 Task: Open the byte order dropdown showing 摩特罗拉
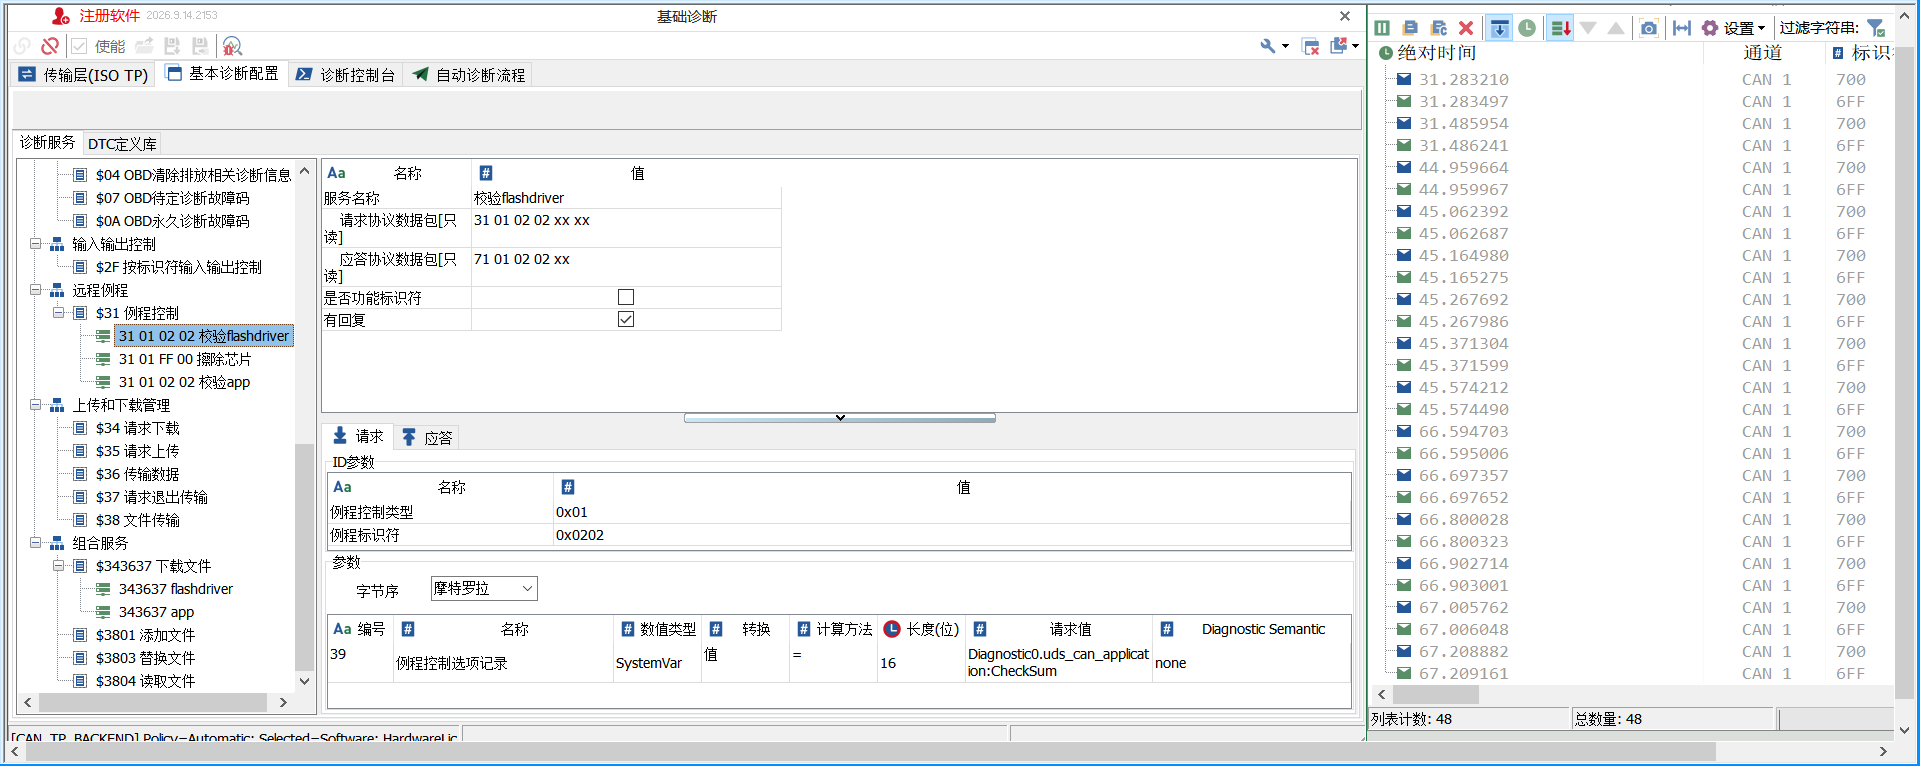point(484,588)
